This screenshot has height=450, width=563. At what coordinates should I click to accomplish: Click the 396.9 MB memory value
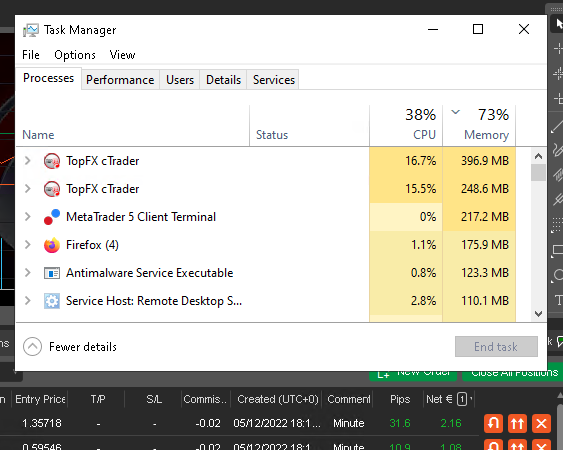485,161
